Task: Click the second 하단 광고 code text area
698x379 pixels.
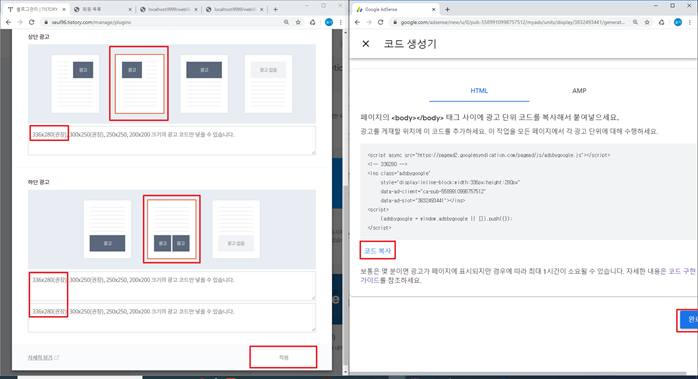Action: pos(172,318)
